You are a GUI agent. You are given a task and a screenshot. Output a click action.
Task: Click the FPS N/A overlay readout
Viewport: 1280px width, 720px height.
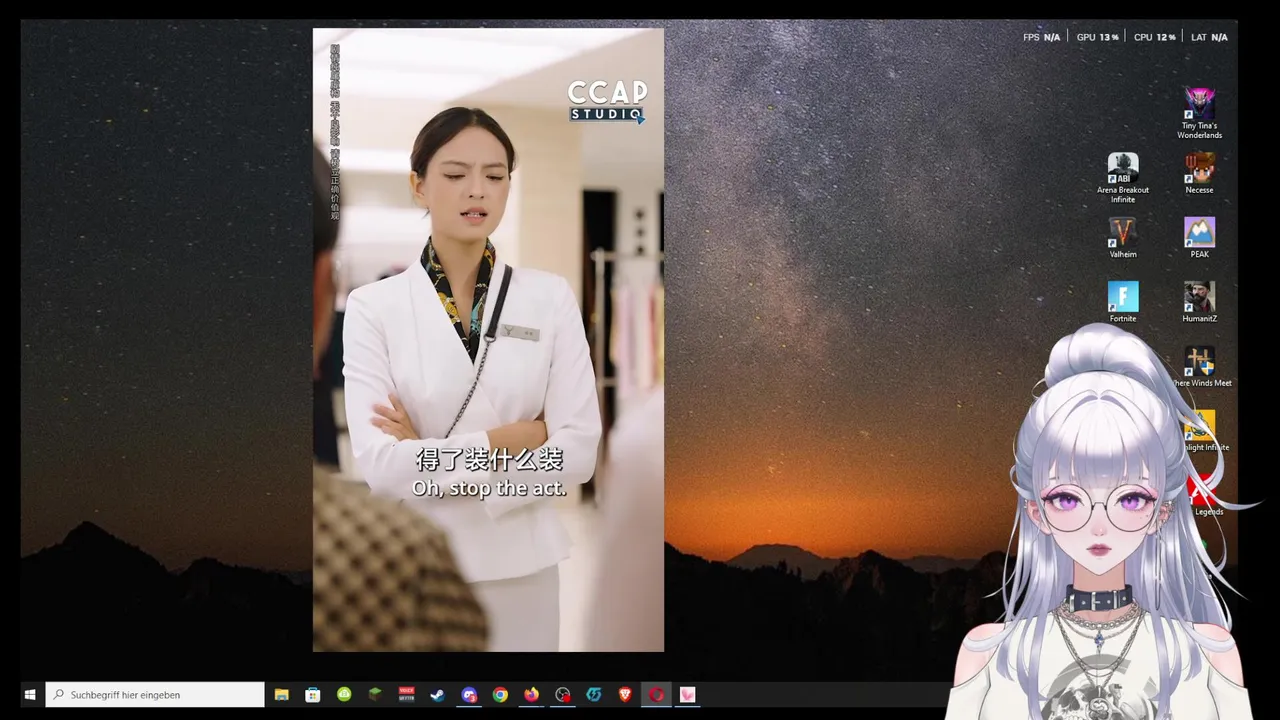(x=1041, y=37)
